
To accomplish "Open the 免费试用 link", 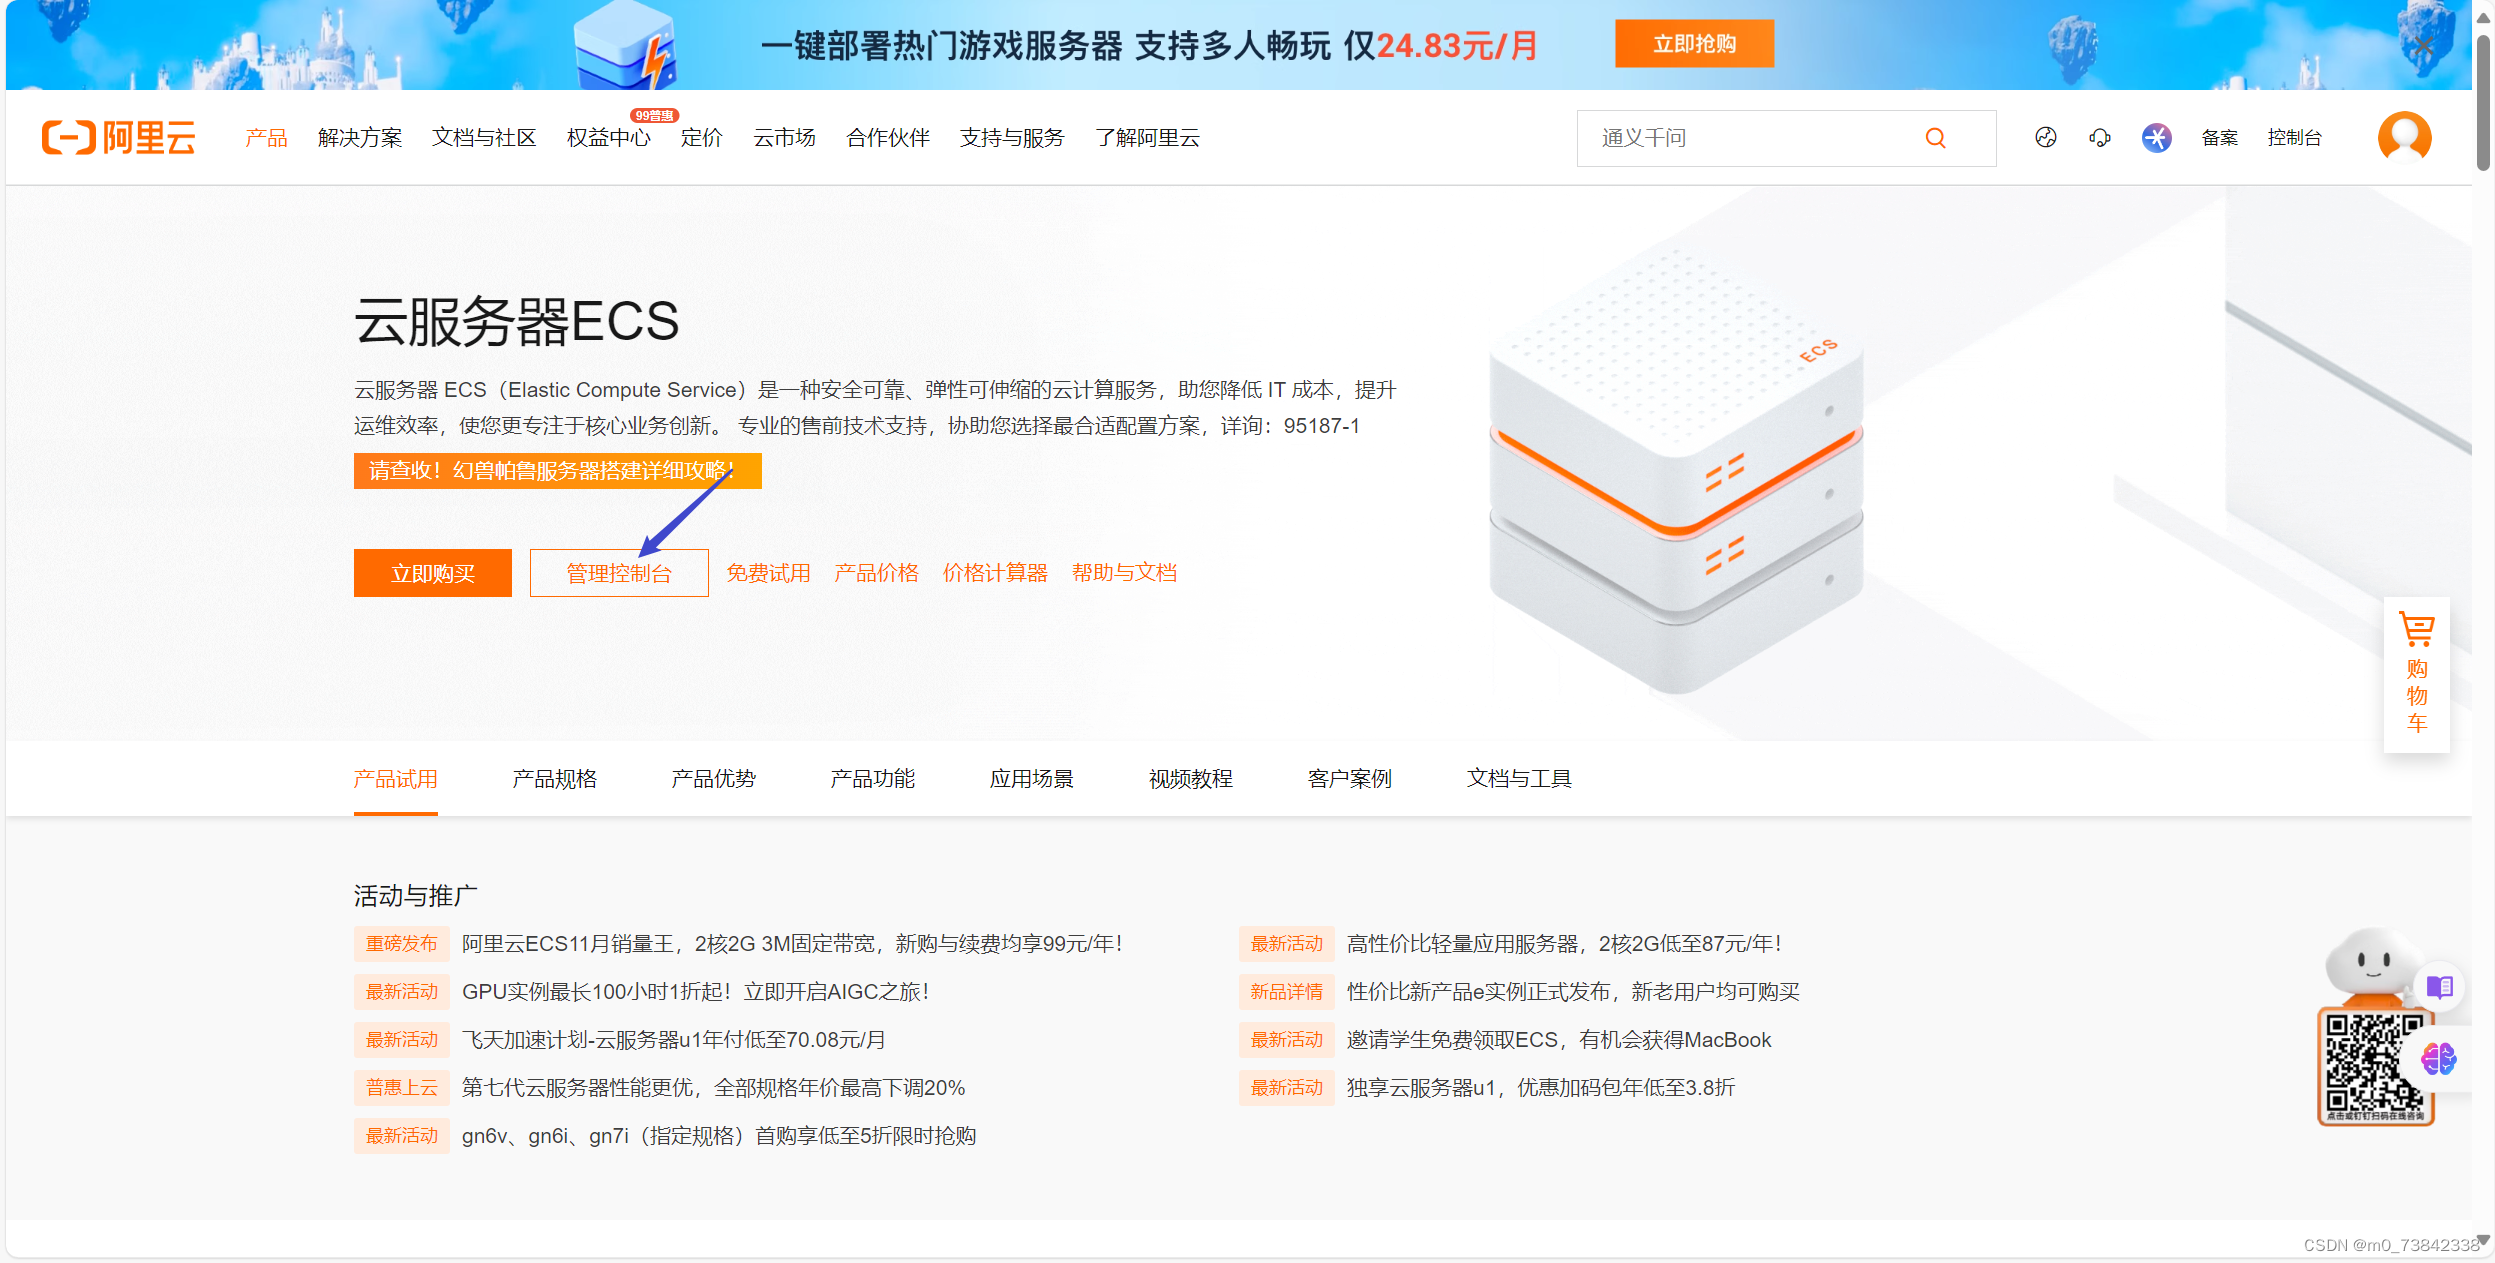I will [768, 573].
